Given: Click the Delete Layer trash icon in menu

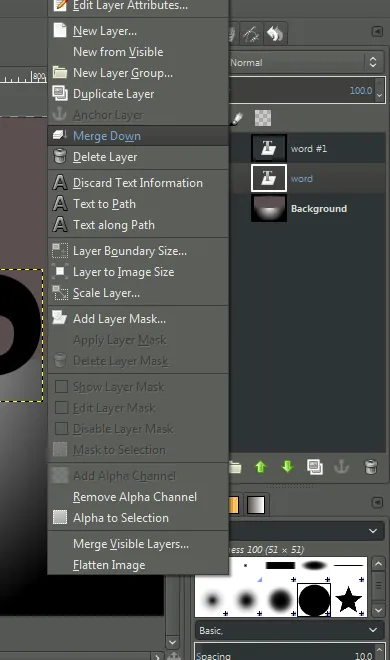Looking at the screenshot, I should tap(60, 156).
